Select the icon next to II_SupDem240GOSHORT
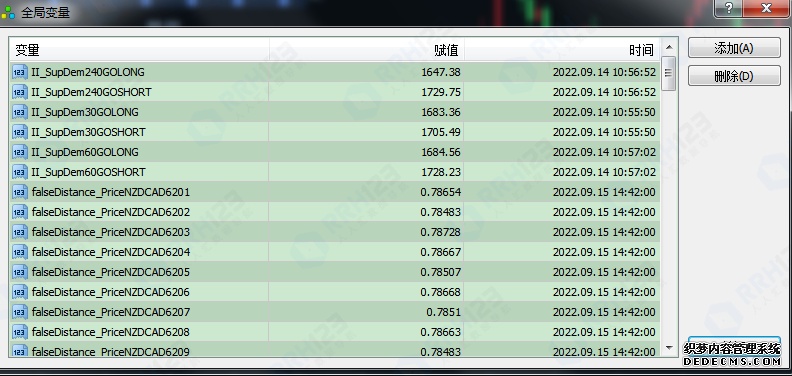This screenshot has height=376, width=792. pos(20,92)
